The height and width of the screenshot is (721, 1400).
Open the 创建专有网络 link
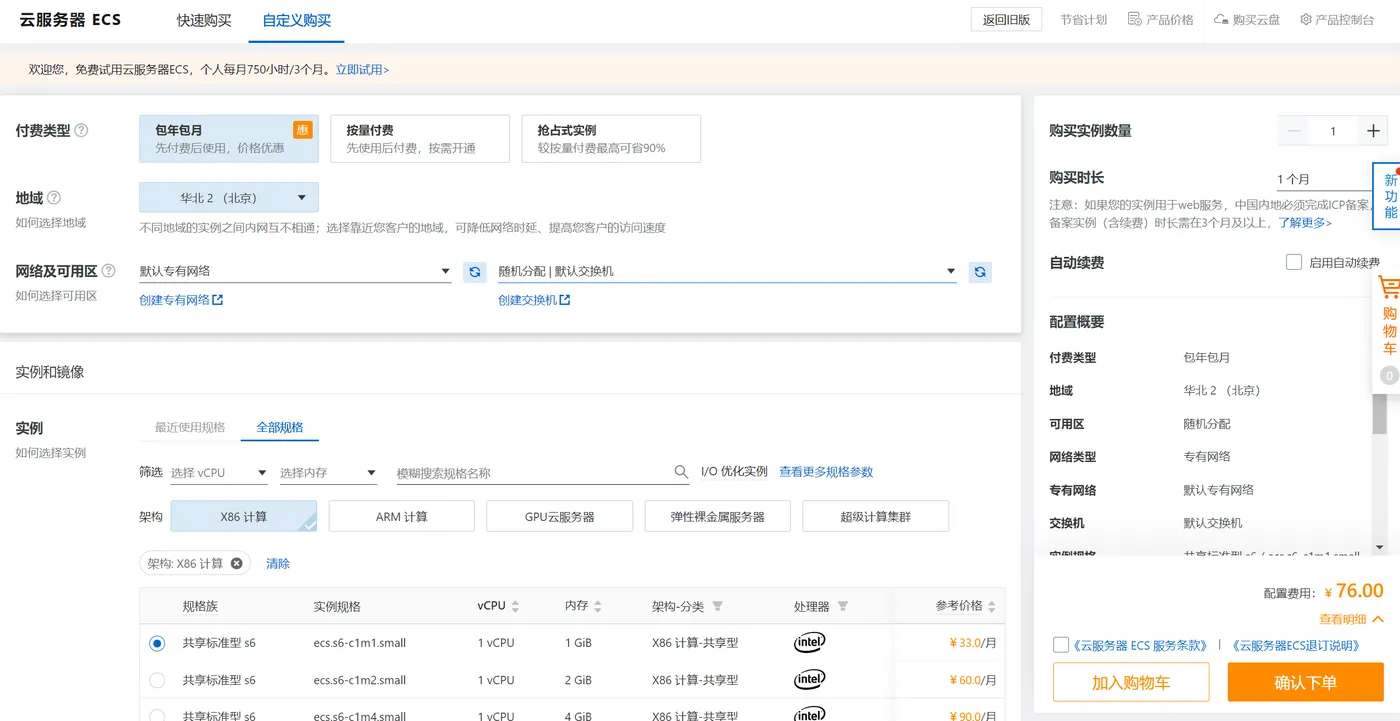[181, 300]
